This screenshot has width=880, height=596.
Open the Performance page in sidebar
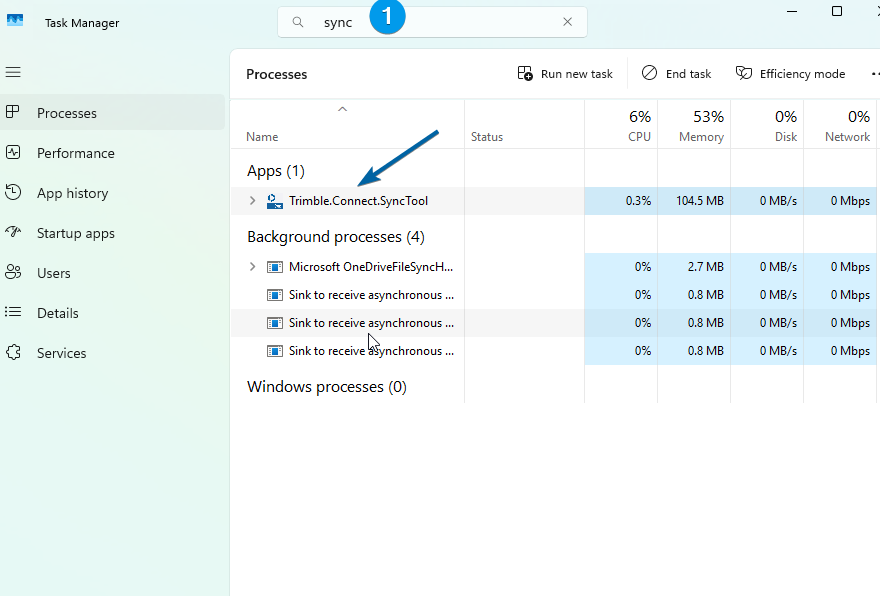(75, 153)
